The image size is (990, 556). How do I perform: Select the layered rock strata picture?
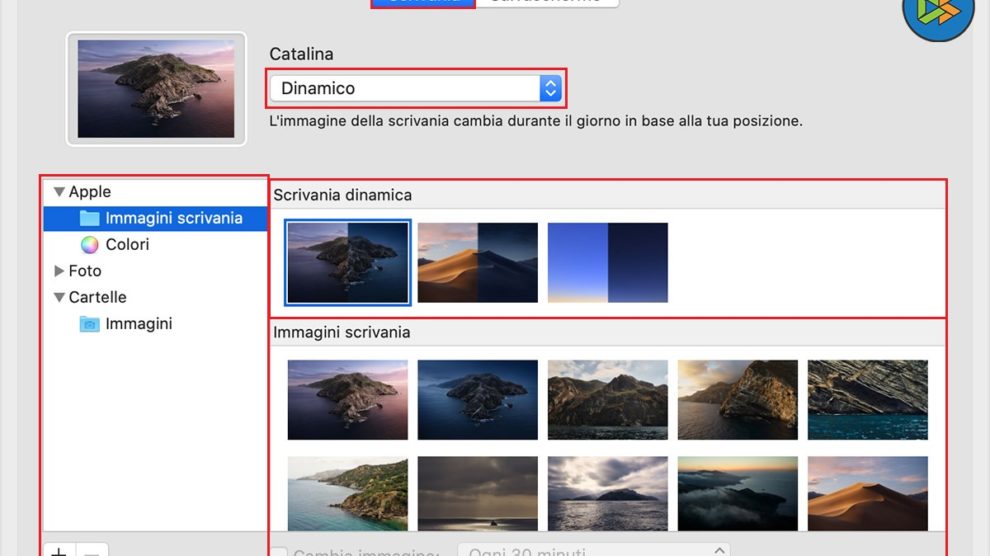point(868,400)
